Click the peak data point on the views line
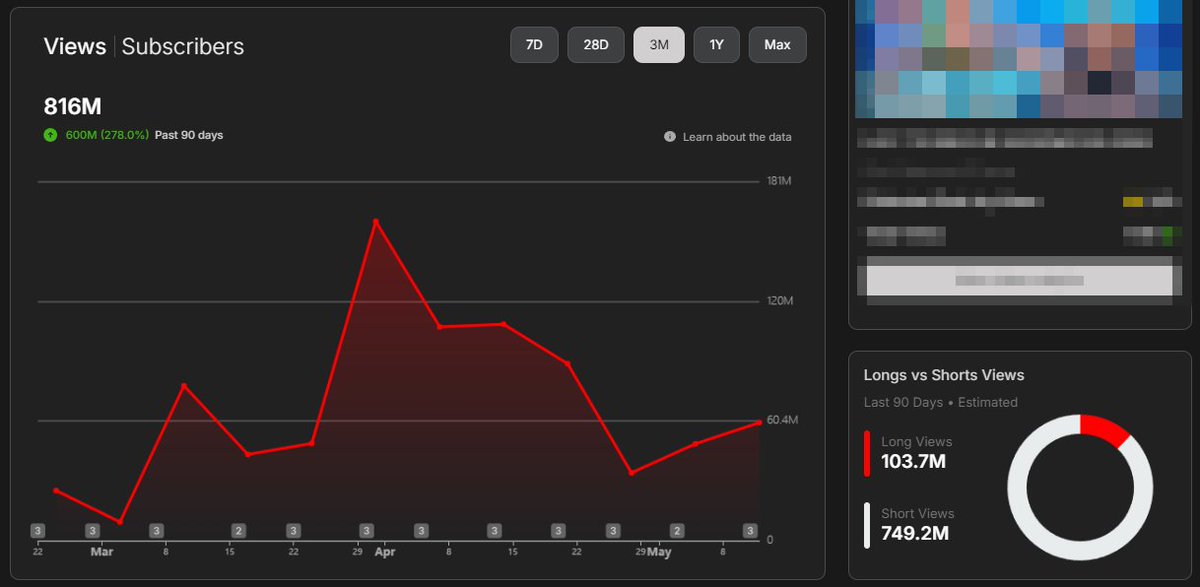Image resolution: width=1200 pixels, height=587 pixels. click(375, 221)
